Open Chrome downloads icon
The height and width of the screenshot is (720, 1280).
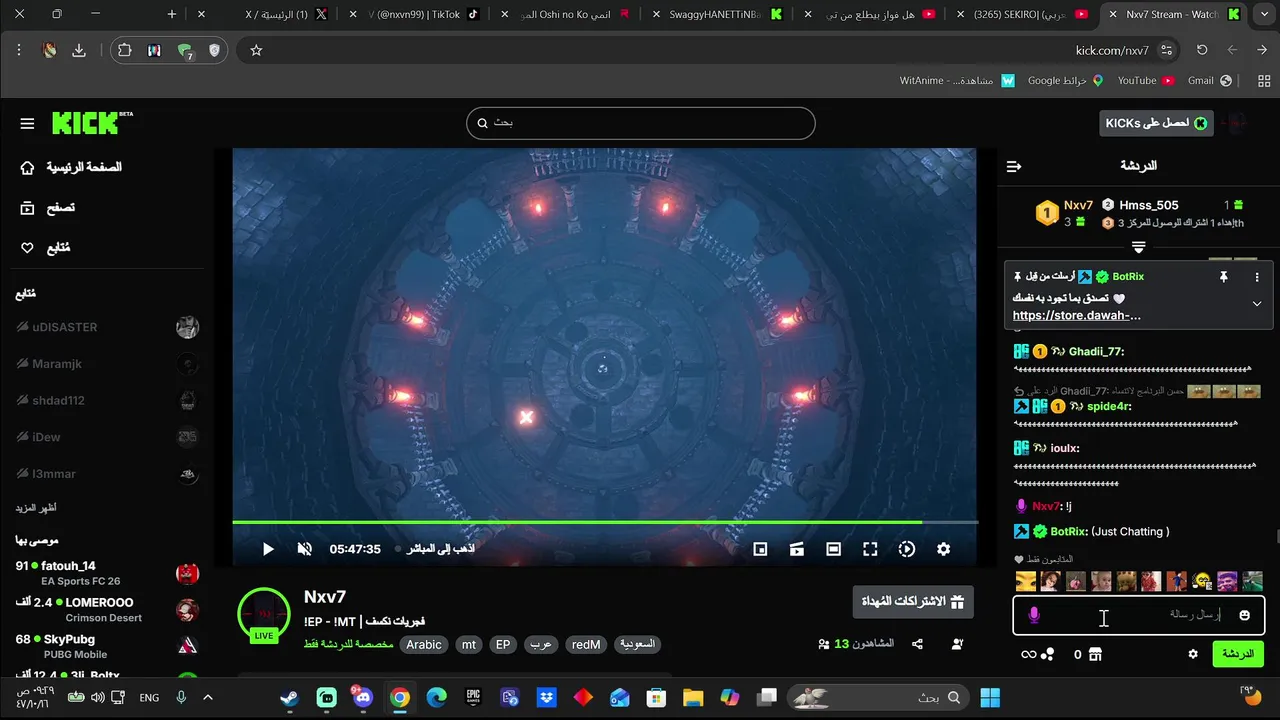click(79, 50)
